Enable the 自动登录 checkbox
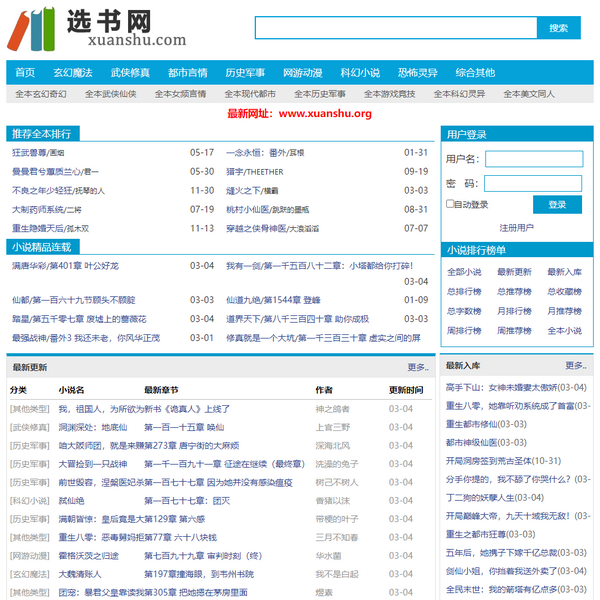 [450, 204]
